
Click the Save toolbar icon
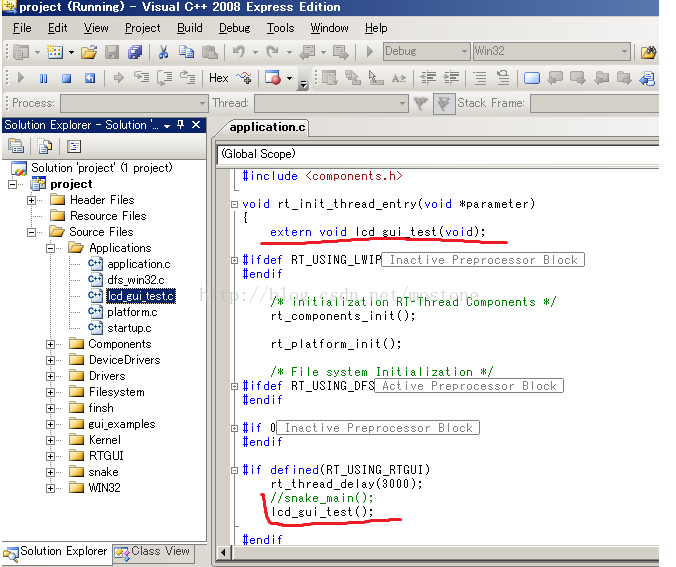click(112, 52)
